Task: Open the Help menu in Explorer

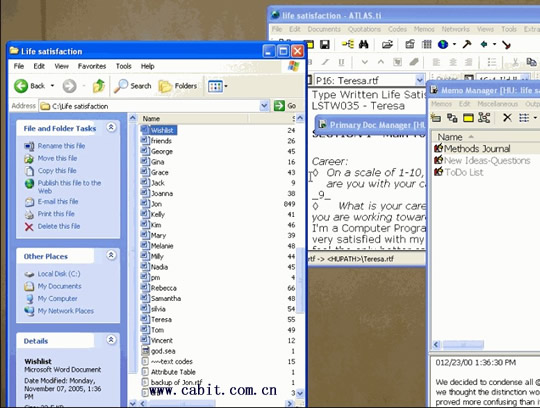Action: pos(147,66)
